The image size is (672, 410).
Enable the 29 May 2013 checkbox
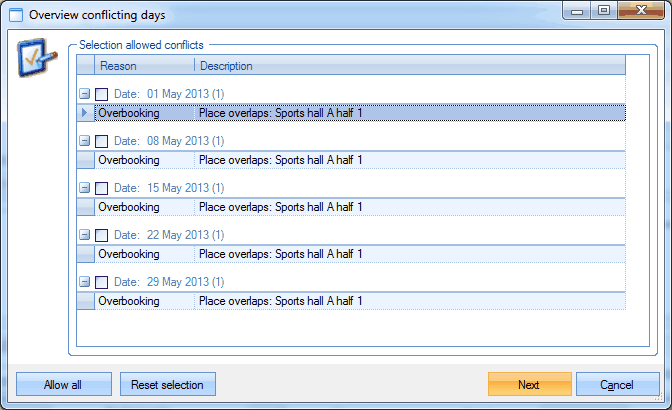[102, 282]
